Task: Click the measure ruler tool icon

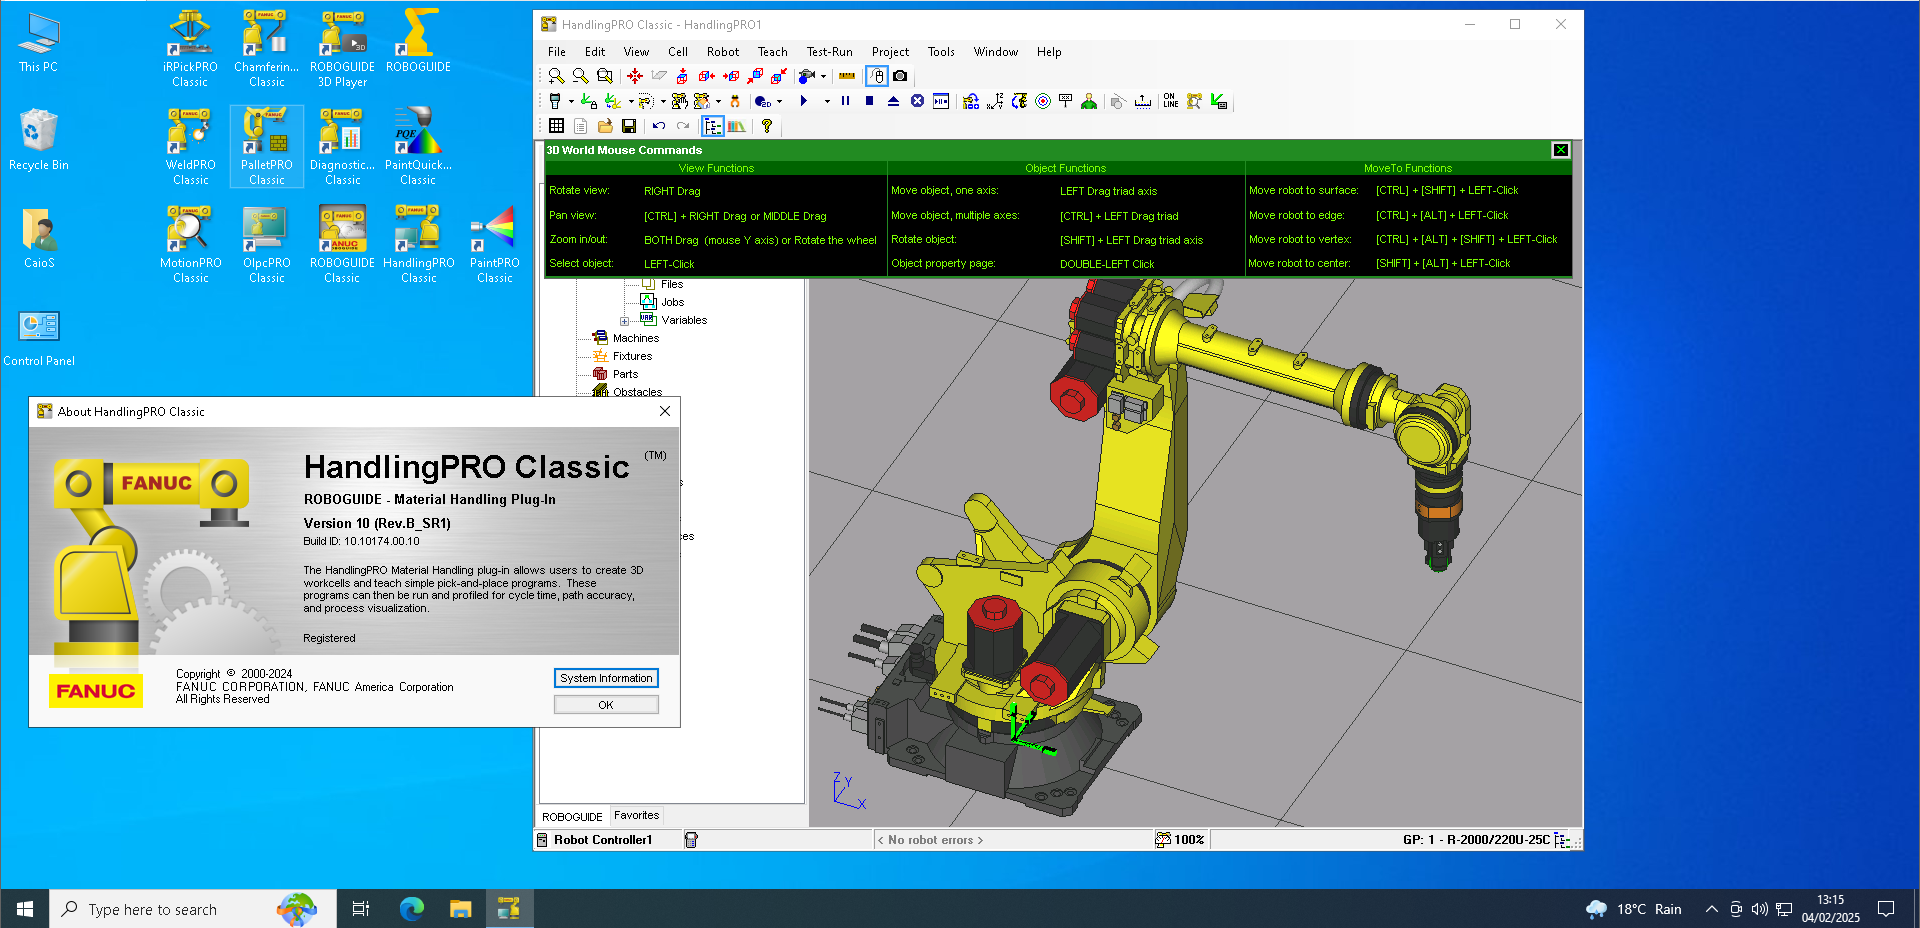Action: tap(847, 76)
